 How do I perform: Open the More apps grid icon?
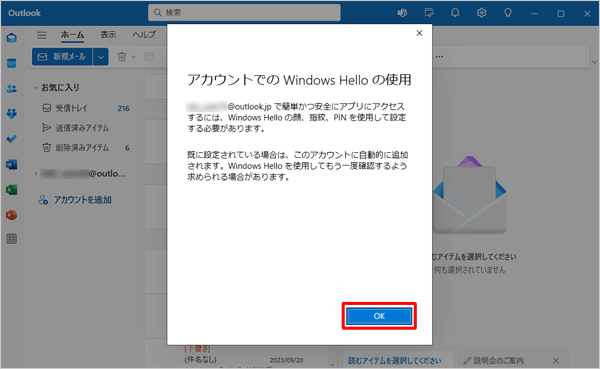point(11,239)
